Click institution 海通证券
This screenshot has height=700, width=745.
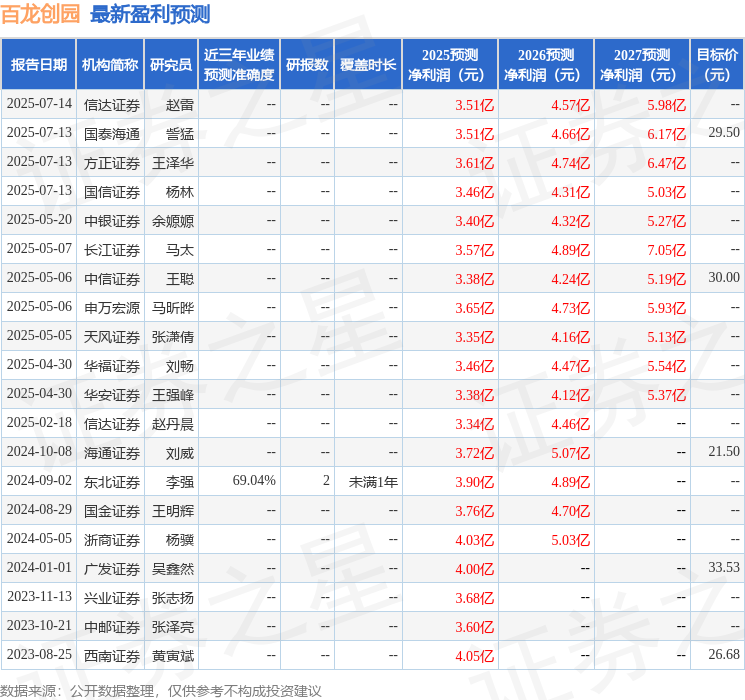(112, 453)
